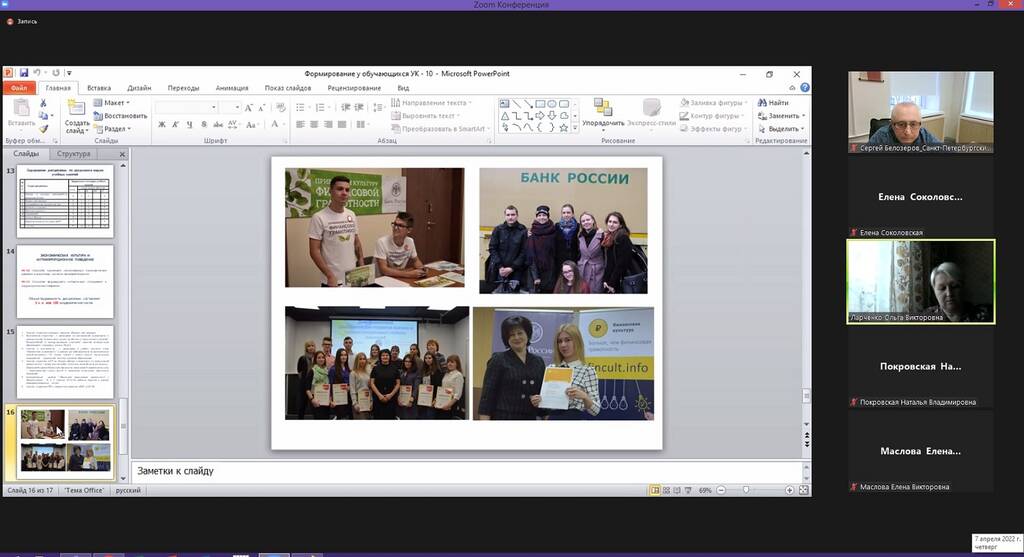Click the Cut scissors icon
The width and height of the screenshot is (1024, 557).
tap(43, 103)
